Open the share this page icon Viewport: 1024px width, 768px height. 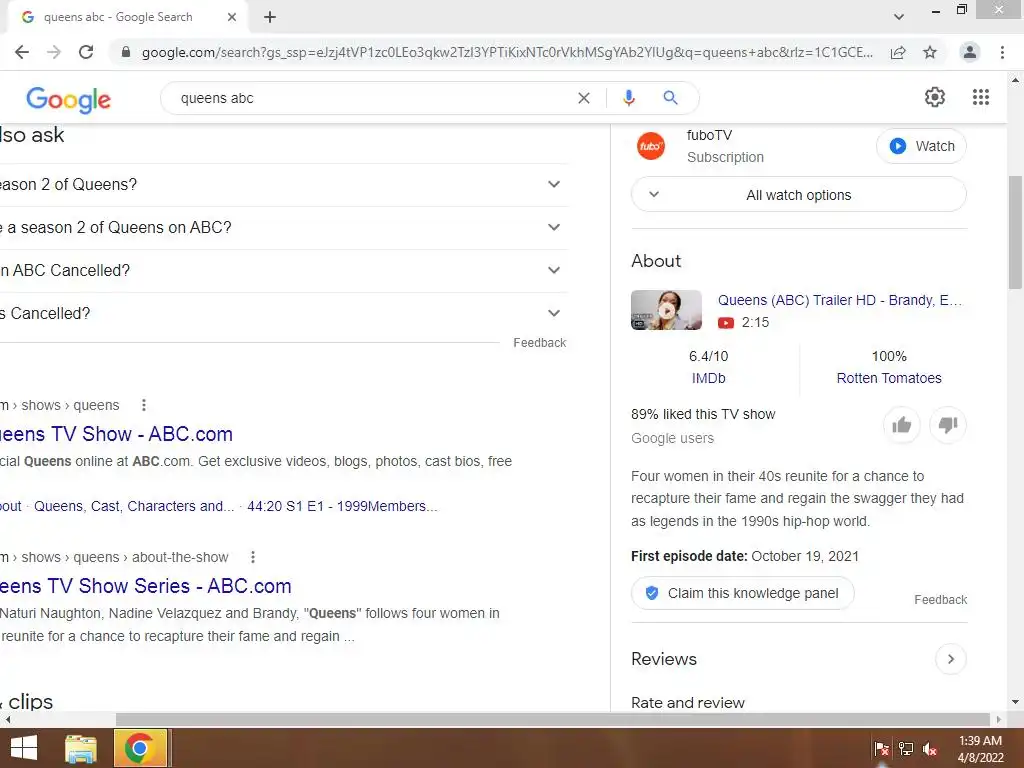pyautogui.click(x=898, y=52)
